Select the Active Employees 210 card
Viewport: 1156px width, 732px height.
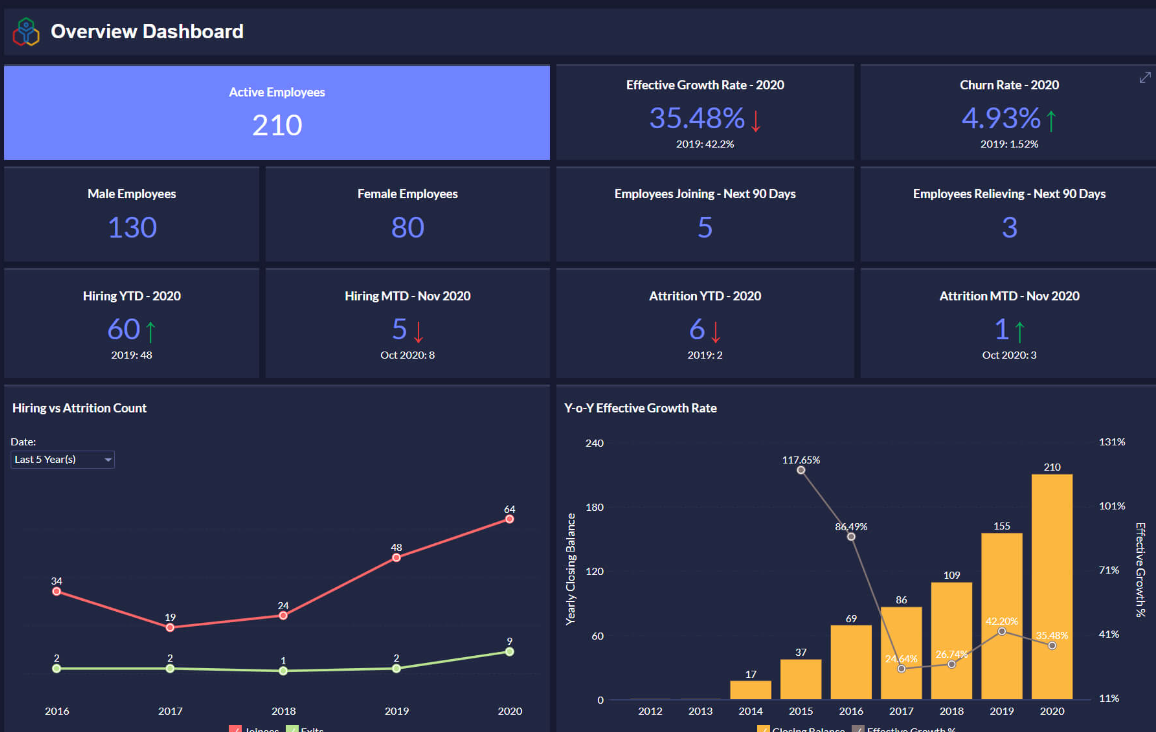(x=277, y=112)
